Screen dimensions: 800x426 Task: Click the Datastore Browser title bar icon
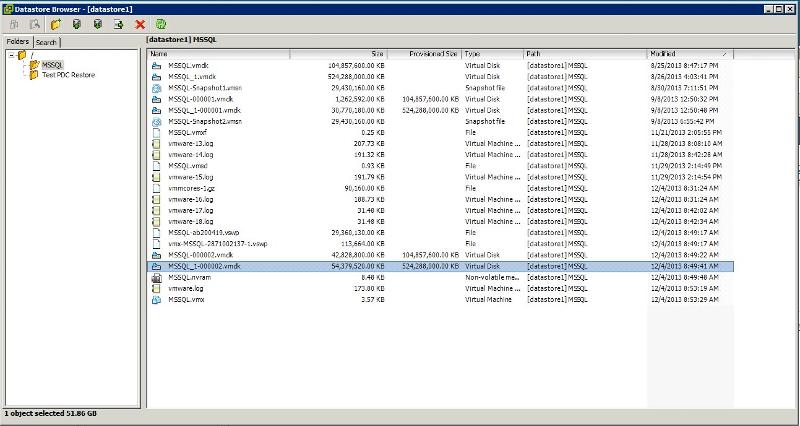click(8, 9)
